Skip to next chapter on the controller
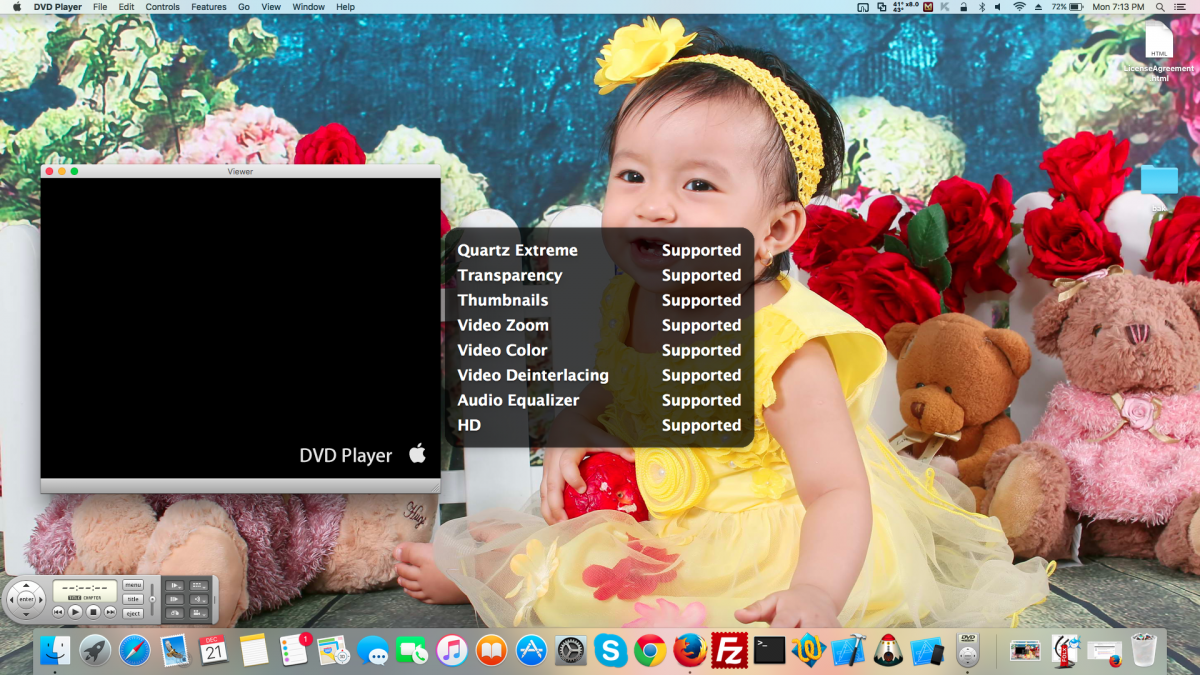This screenshot has height=675, width=1200. [x=110, y=611]
